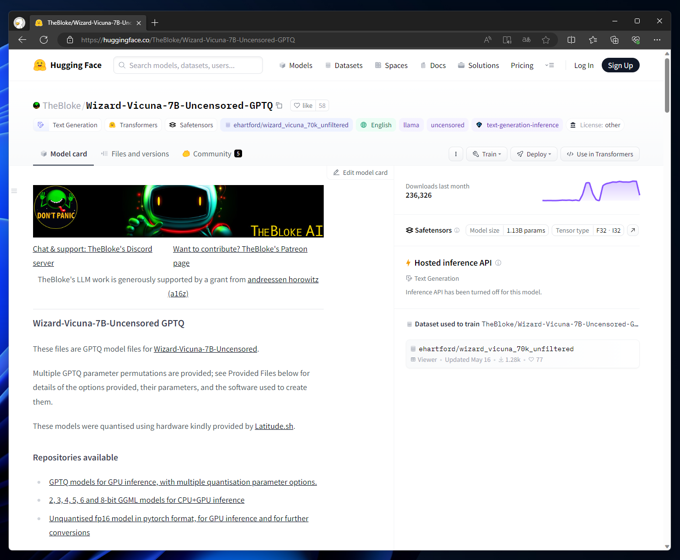Image resolution: width=680 pixels, height=560 pixels.
Task: Expand the Train dropdown
Action: point(487,154)
